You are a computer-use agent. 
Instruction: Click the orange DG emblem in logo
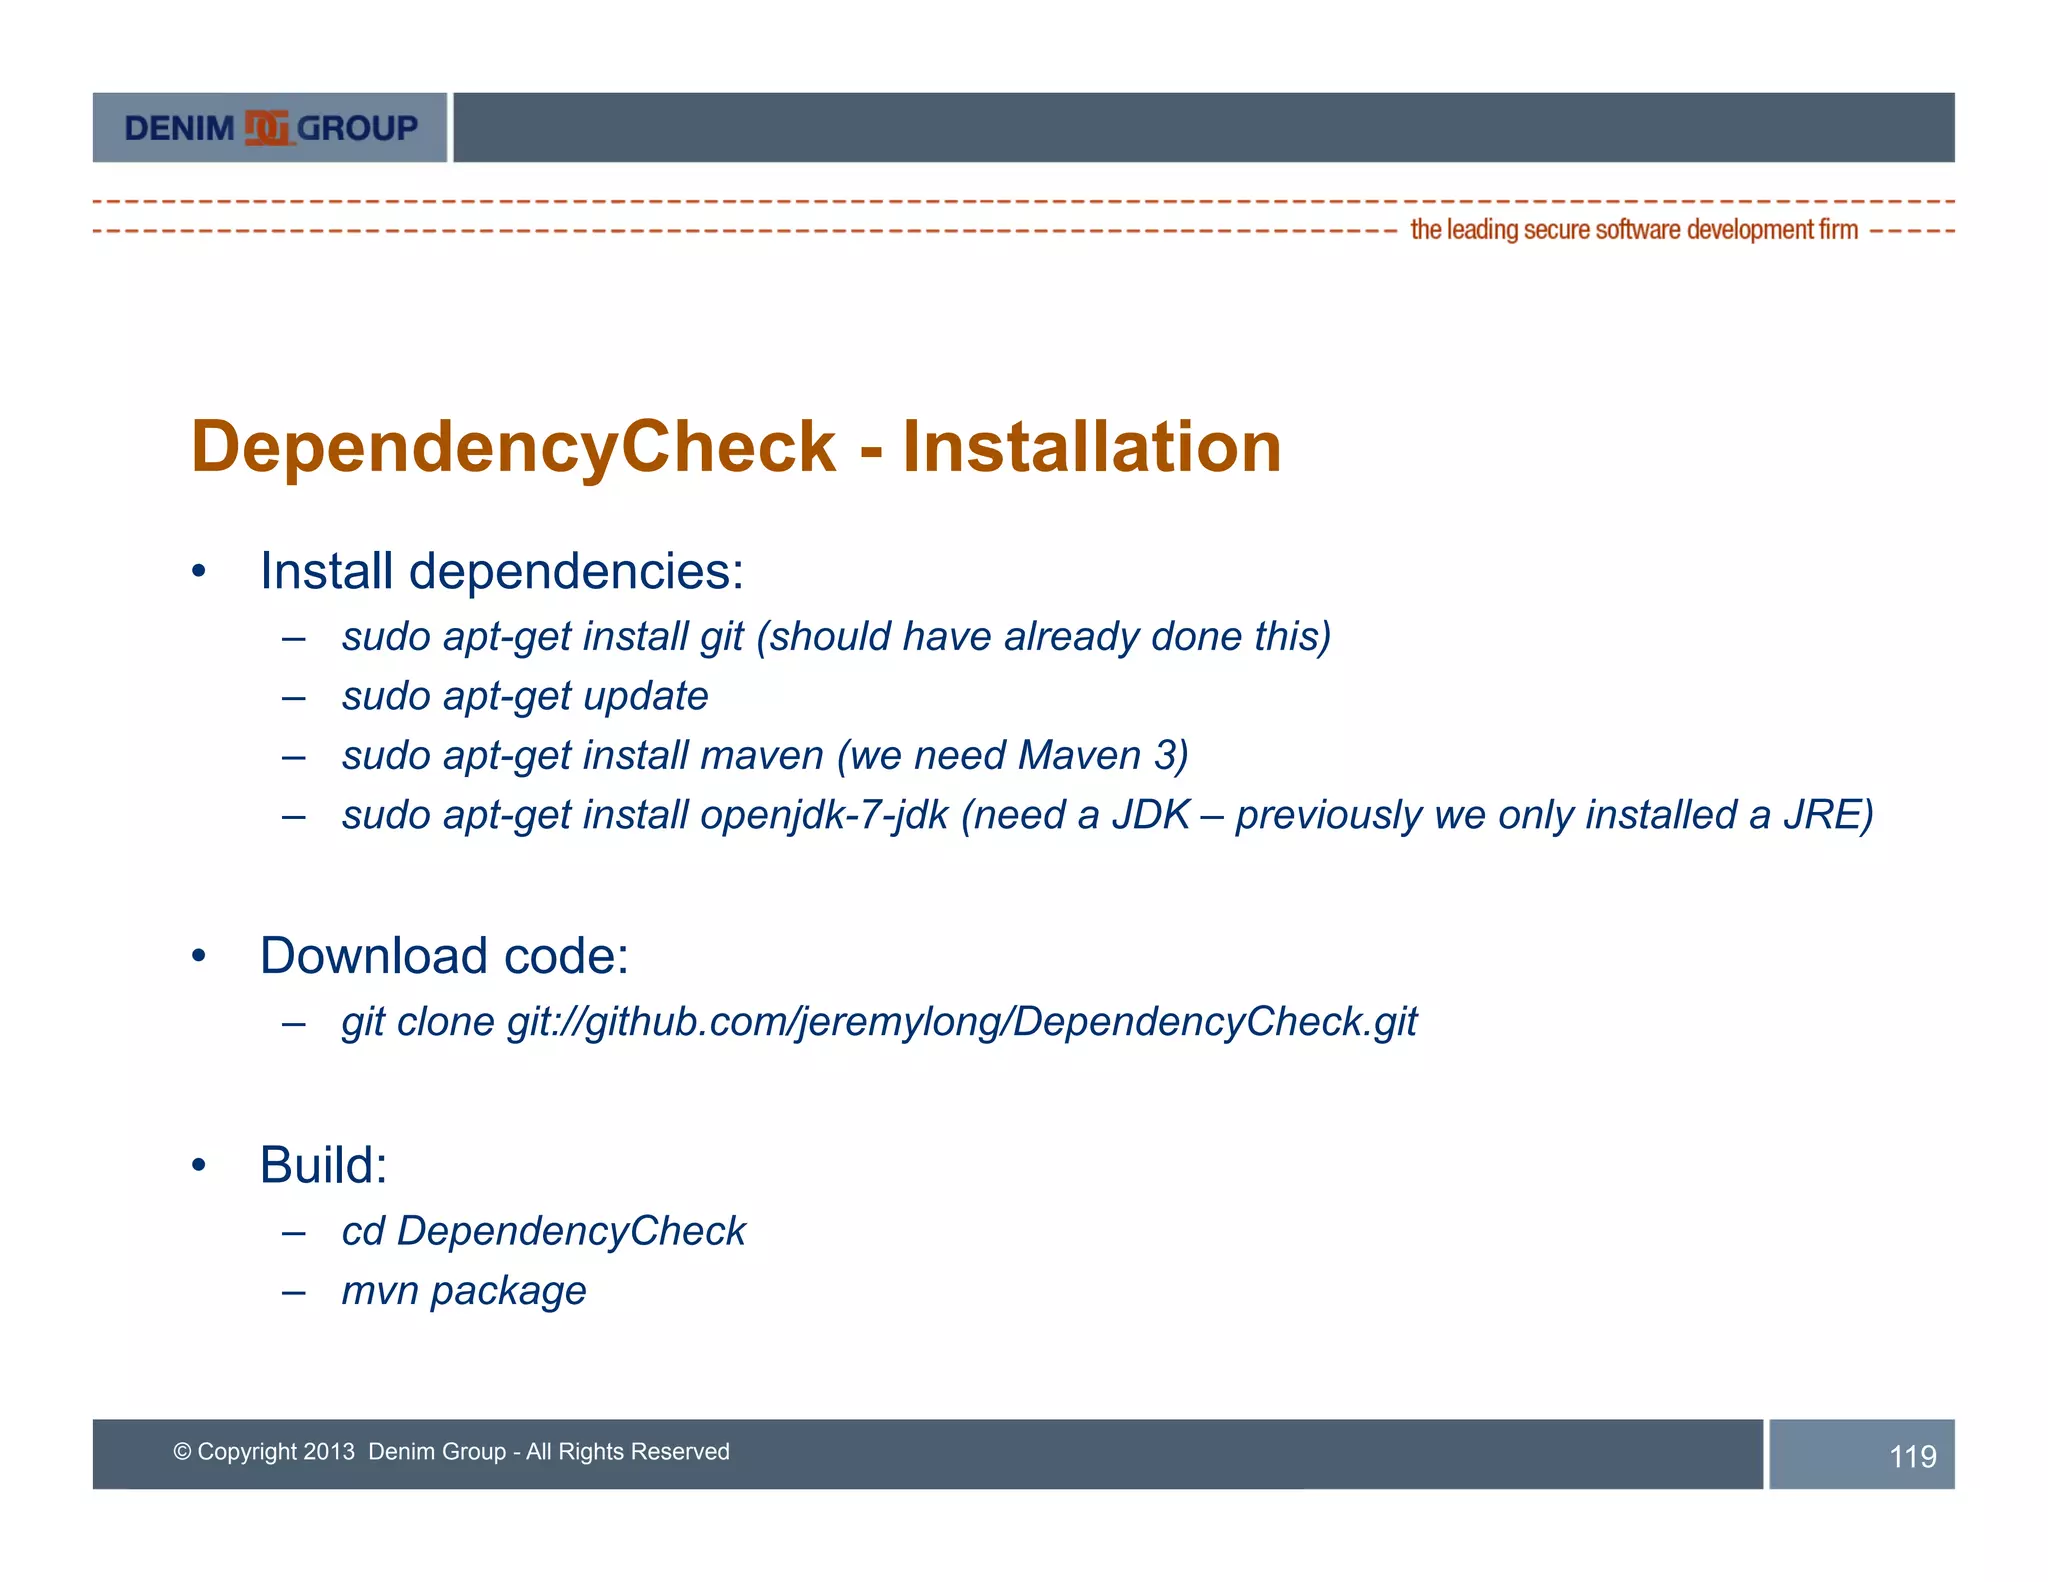pos(267,128)
